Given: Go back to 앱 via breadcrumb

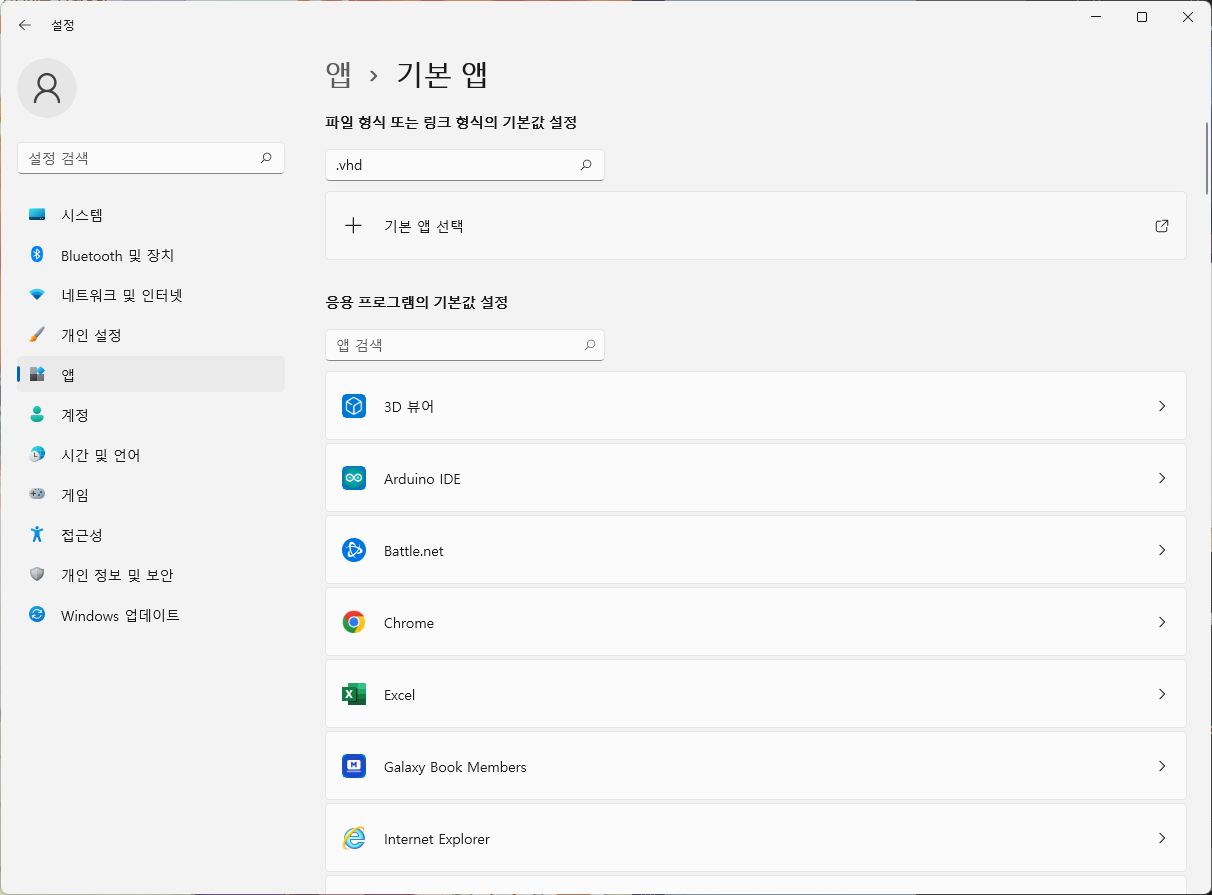Looking at the screenshot, I should 339,75.
